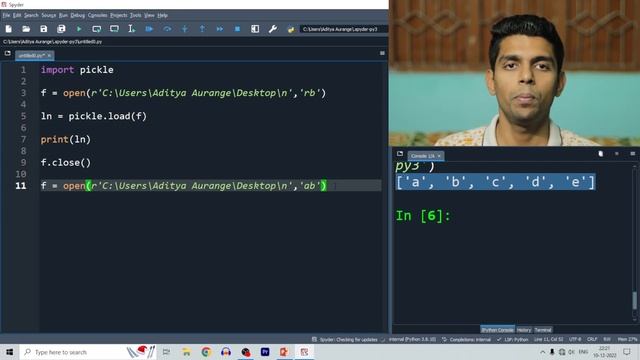Screen dimensions: 640x360
Task: Save all open files
Action: [61, 29]
